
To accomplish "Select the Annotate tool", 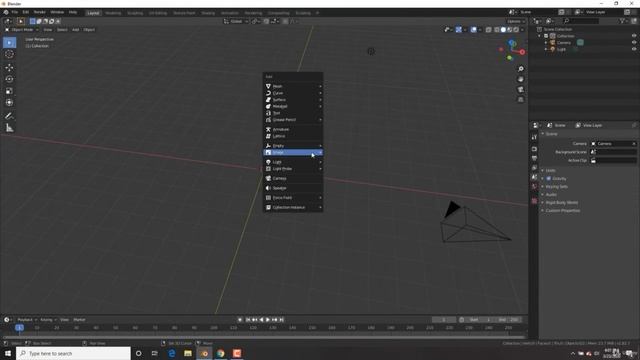I will [9, 116].
